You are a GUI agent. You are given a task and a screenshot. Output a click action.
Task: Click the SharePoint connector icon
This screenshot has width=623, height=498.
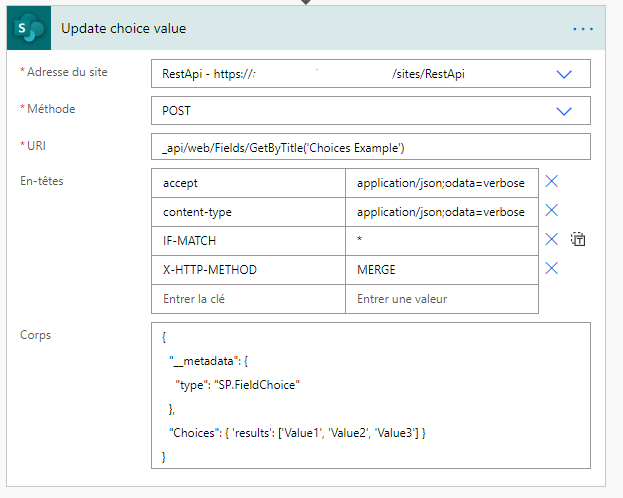point(29,28)
